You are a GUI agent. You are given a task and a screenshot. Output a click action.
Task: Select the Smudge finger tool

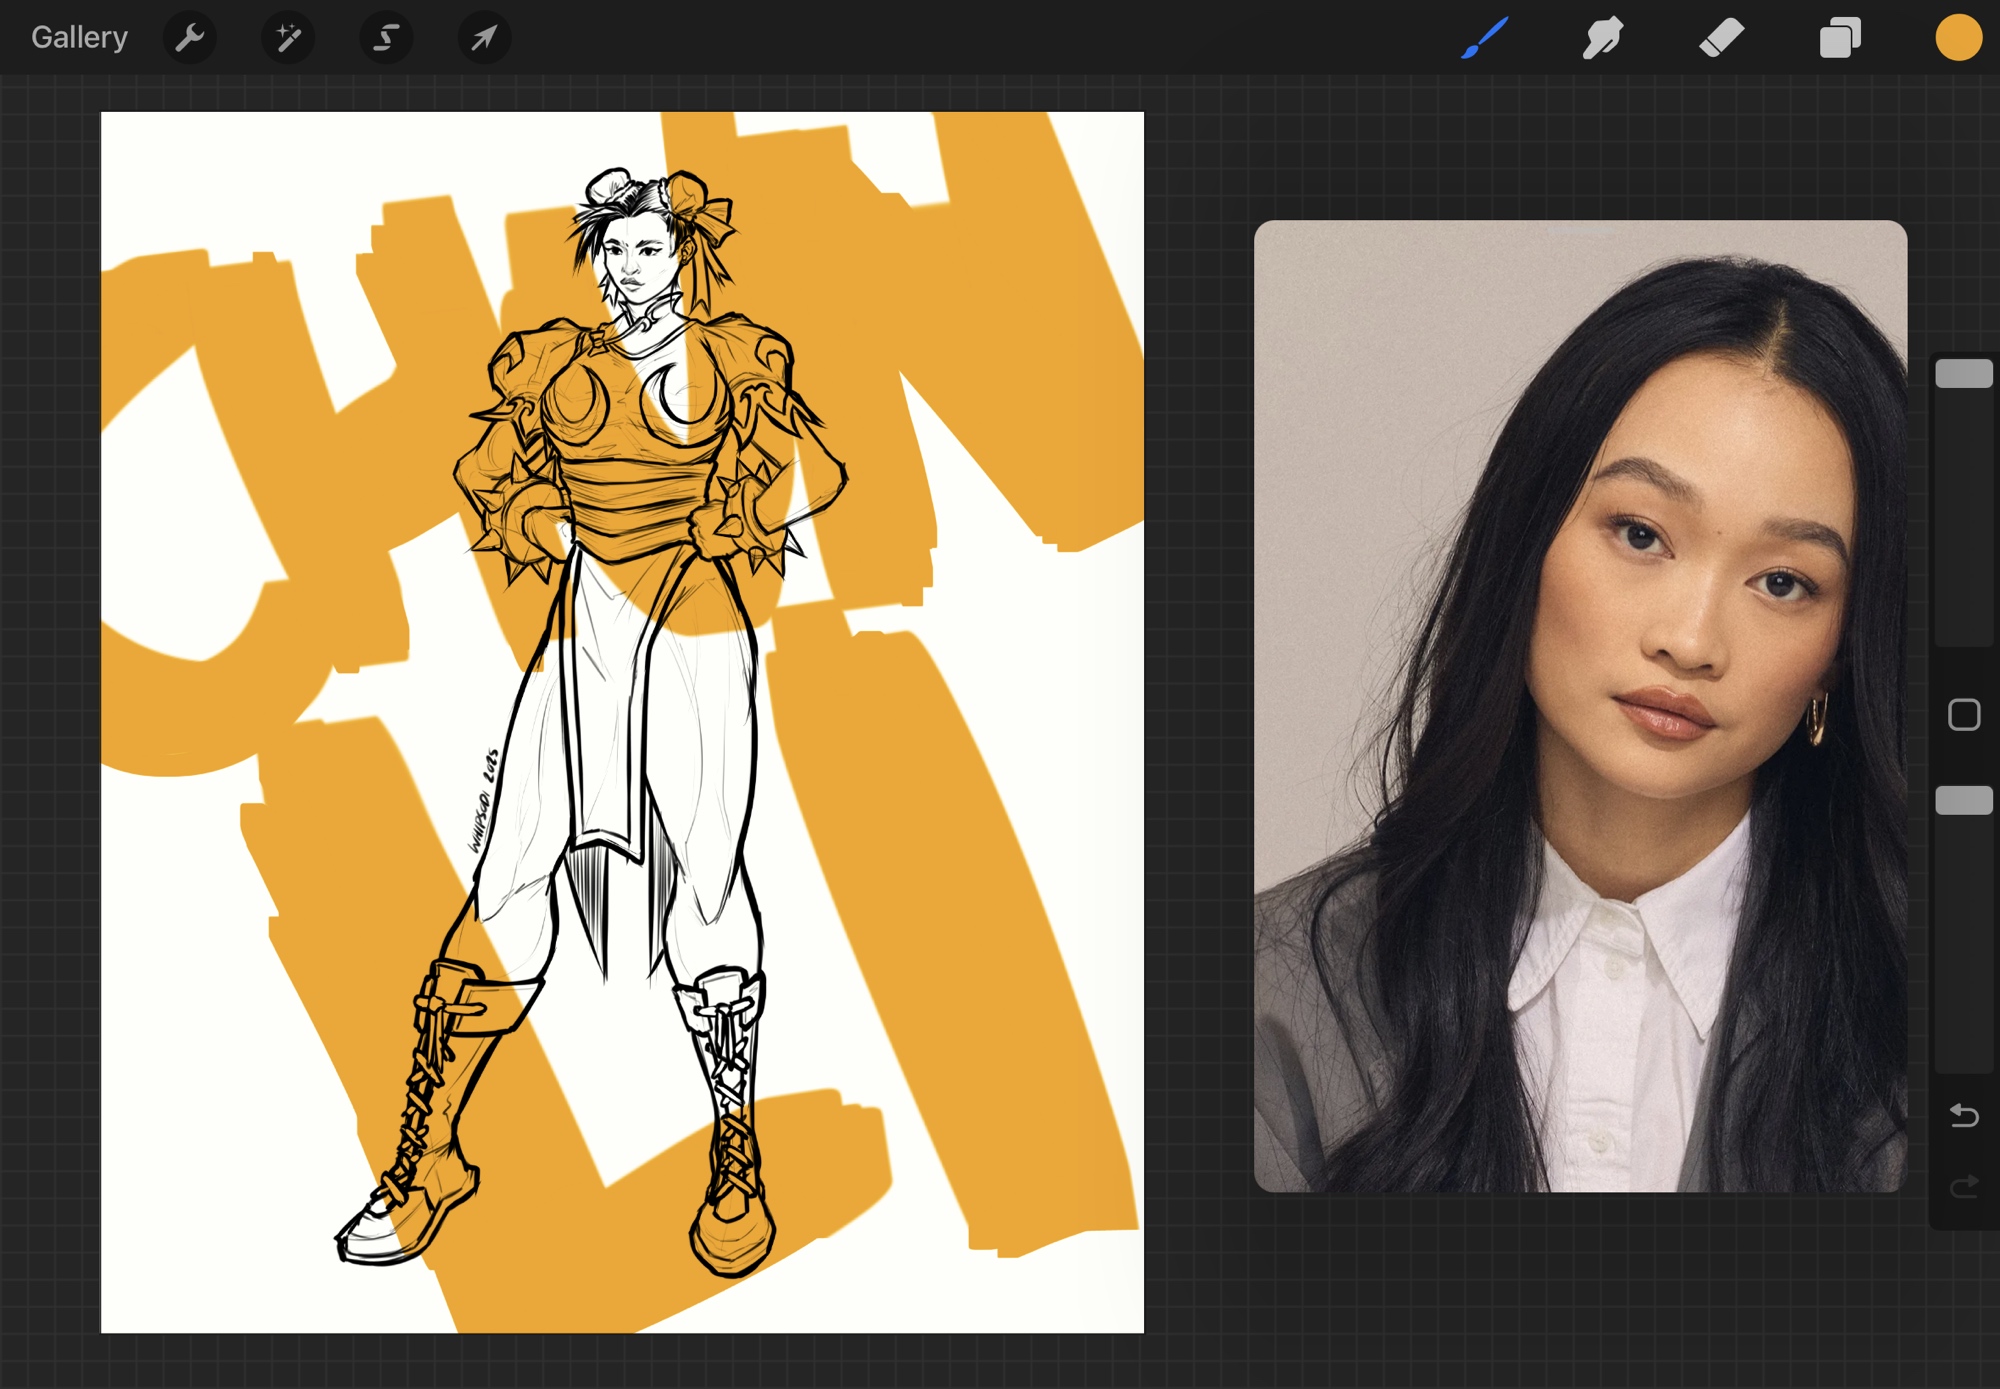pyautogui.click(x=1603, y=38)
